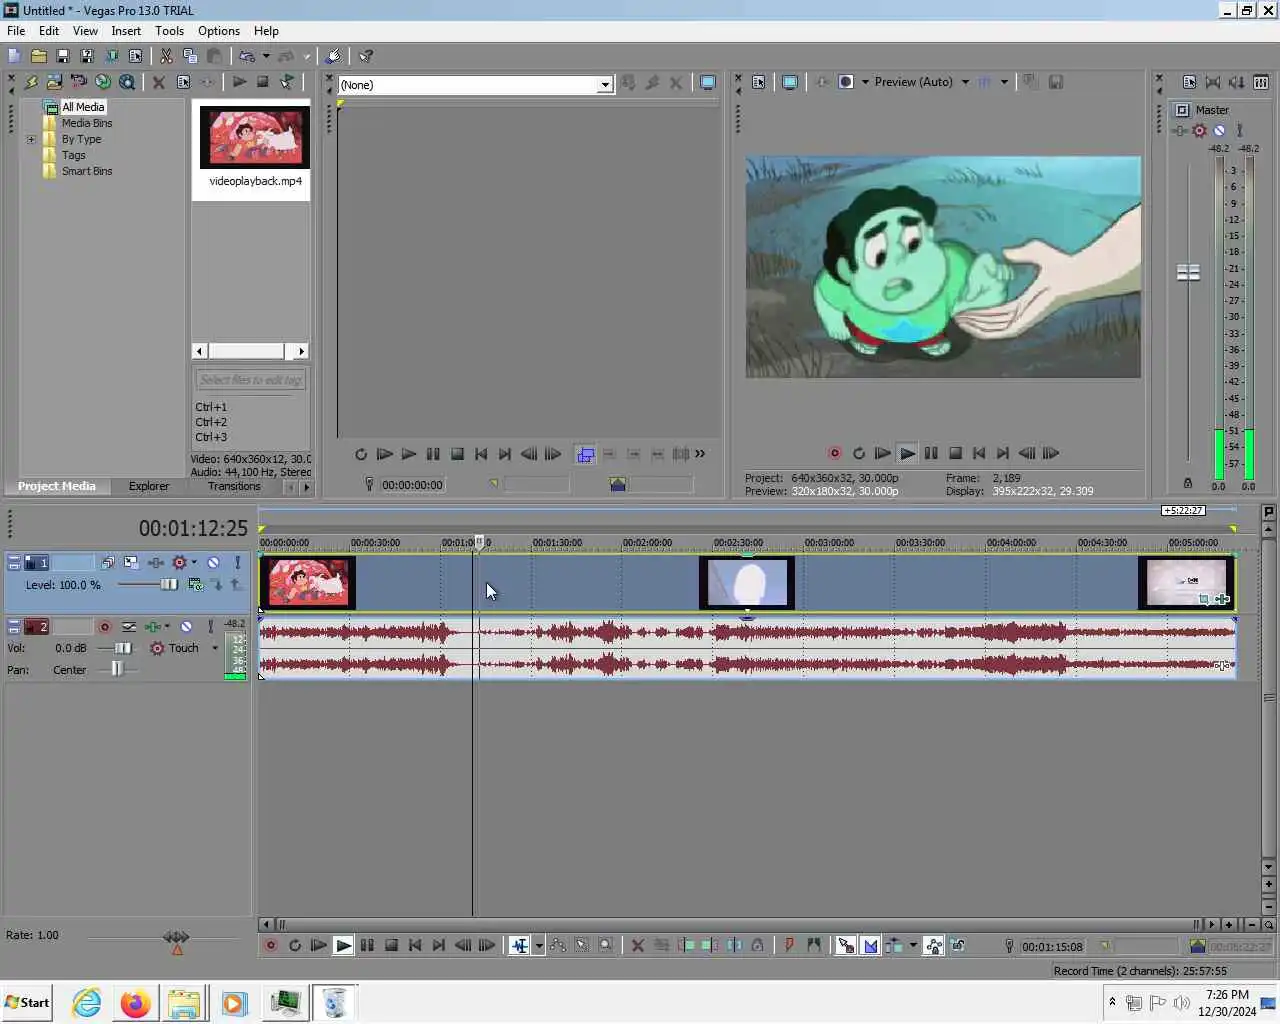Click the Delete X icon in timeline toolbar
The image size is (1280, 1024).
tap(637, 945)
